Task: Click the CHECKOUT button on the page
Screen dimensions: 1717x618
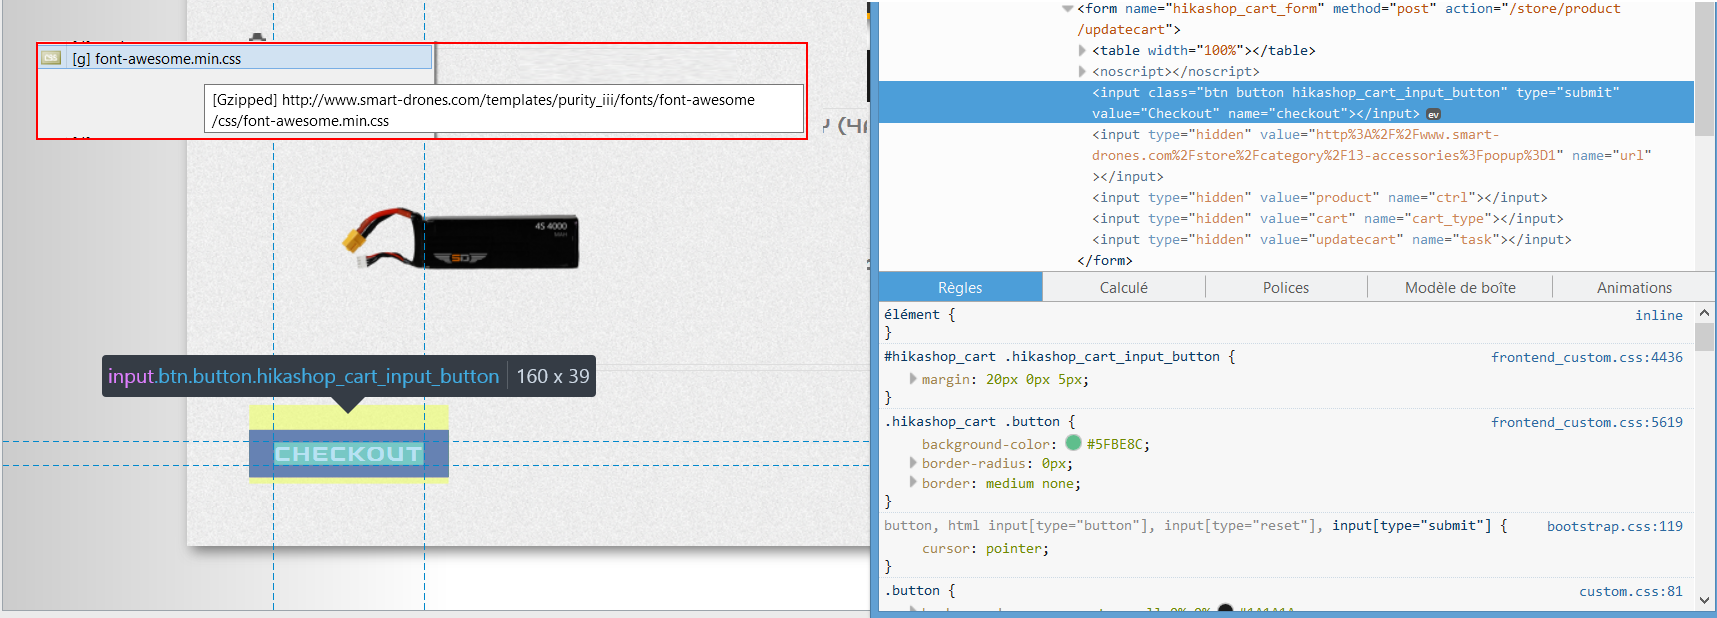Action: point(348,454)
